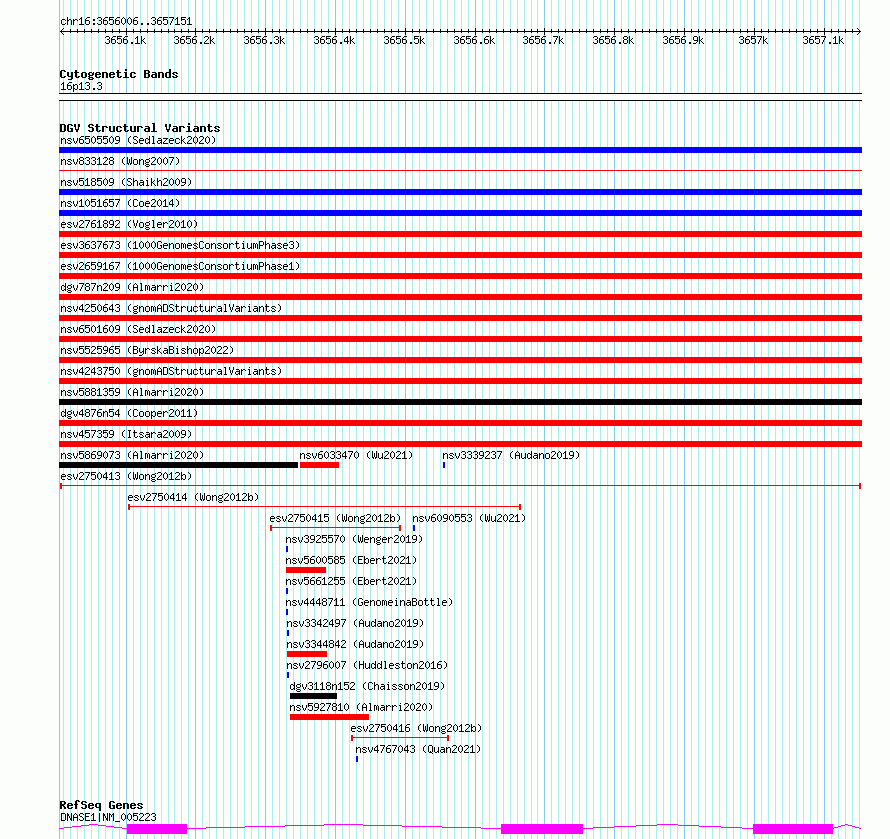Select esv2750416 (Wong2012b) label

(x=416, y=728)
